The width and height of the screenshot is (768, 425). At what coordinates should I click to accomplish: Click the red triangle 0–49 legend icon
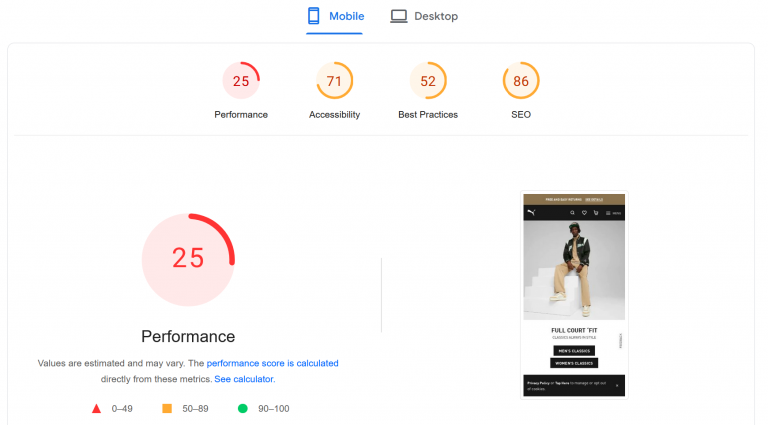coord(96,408)
